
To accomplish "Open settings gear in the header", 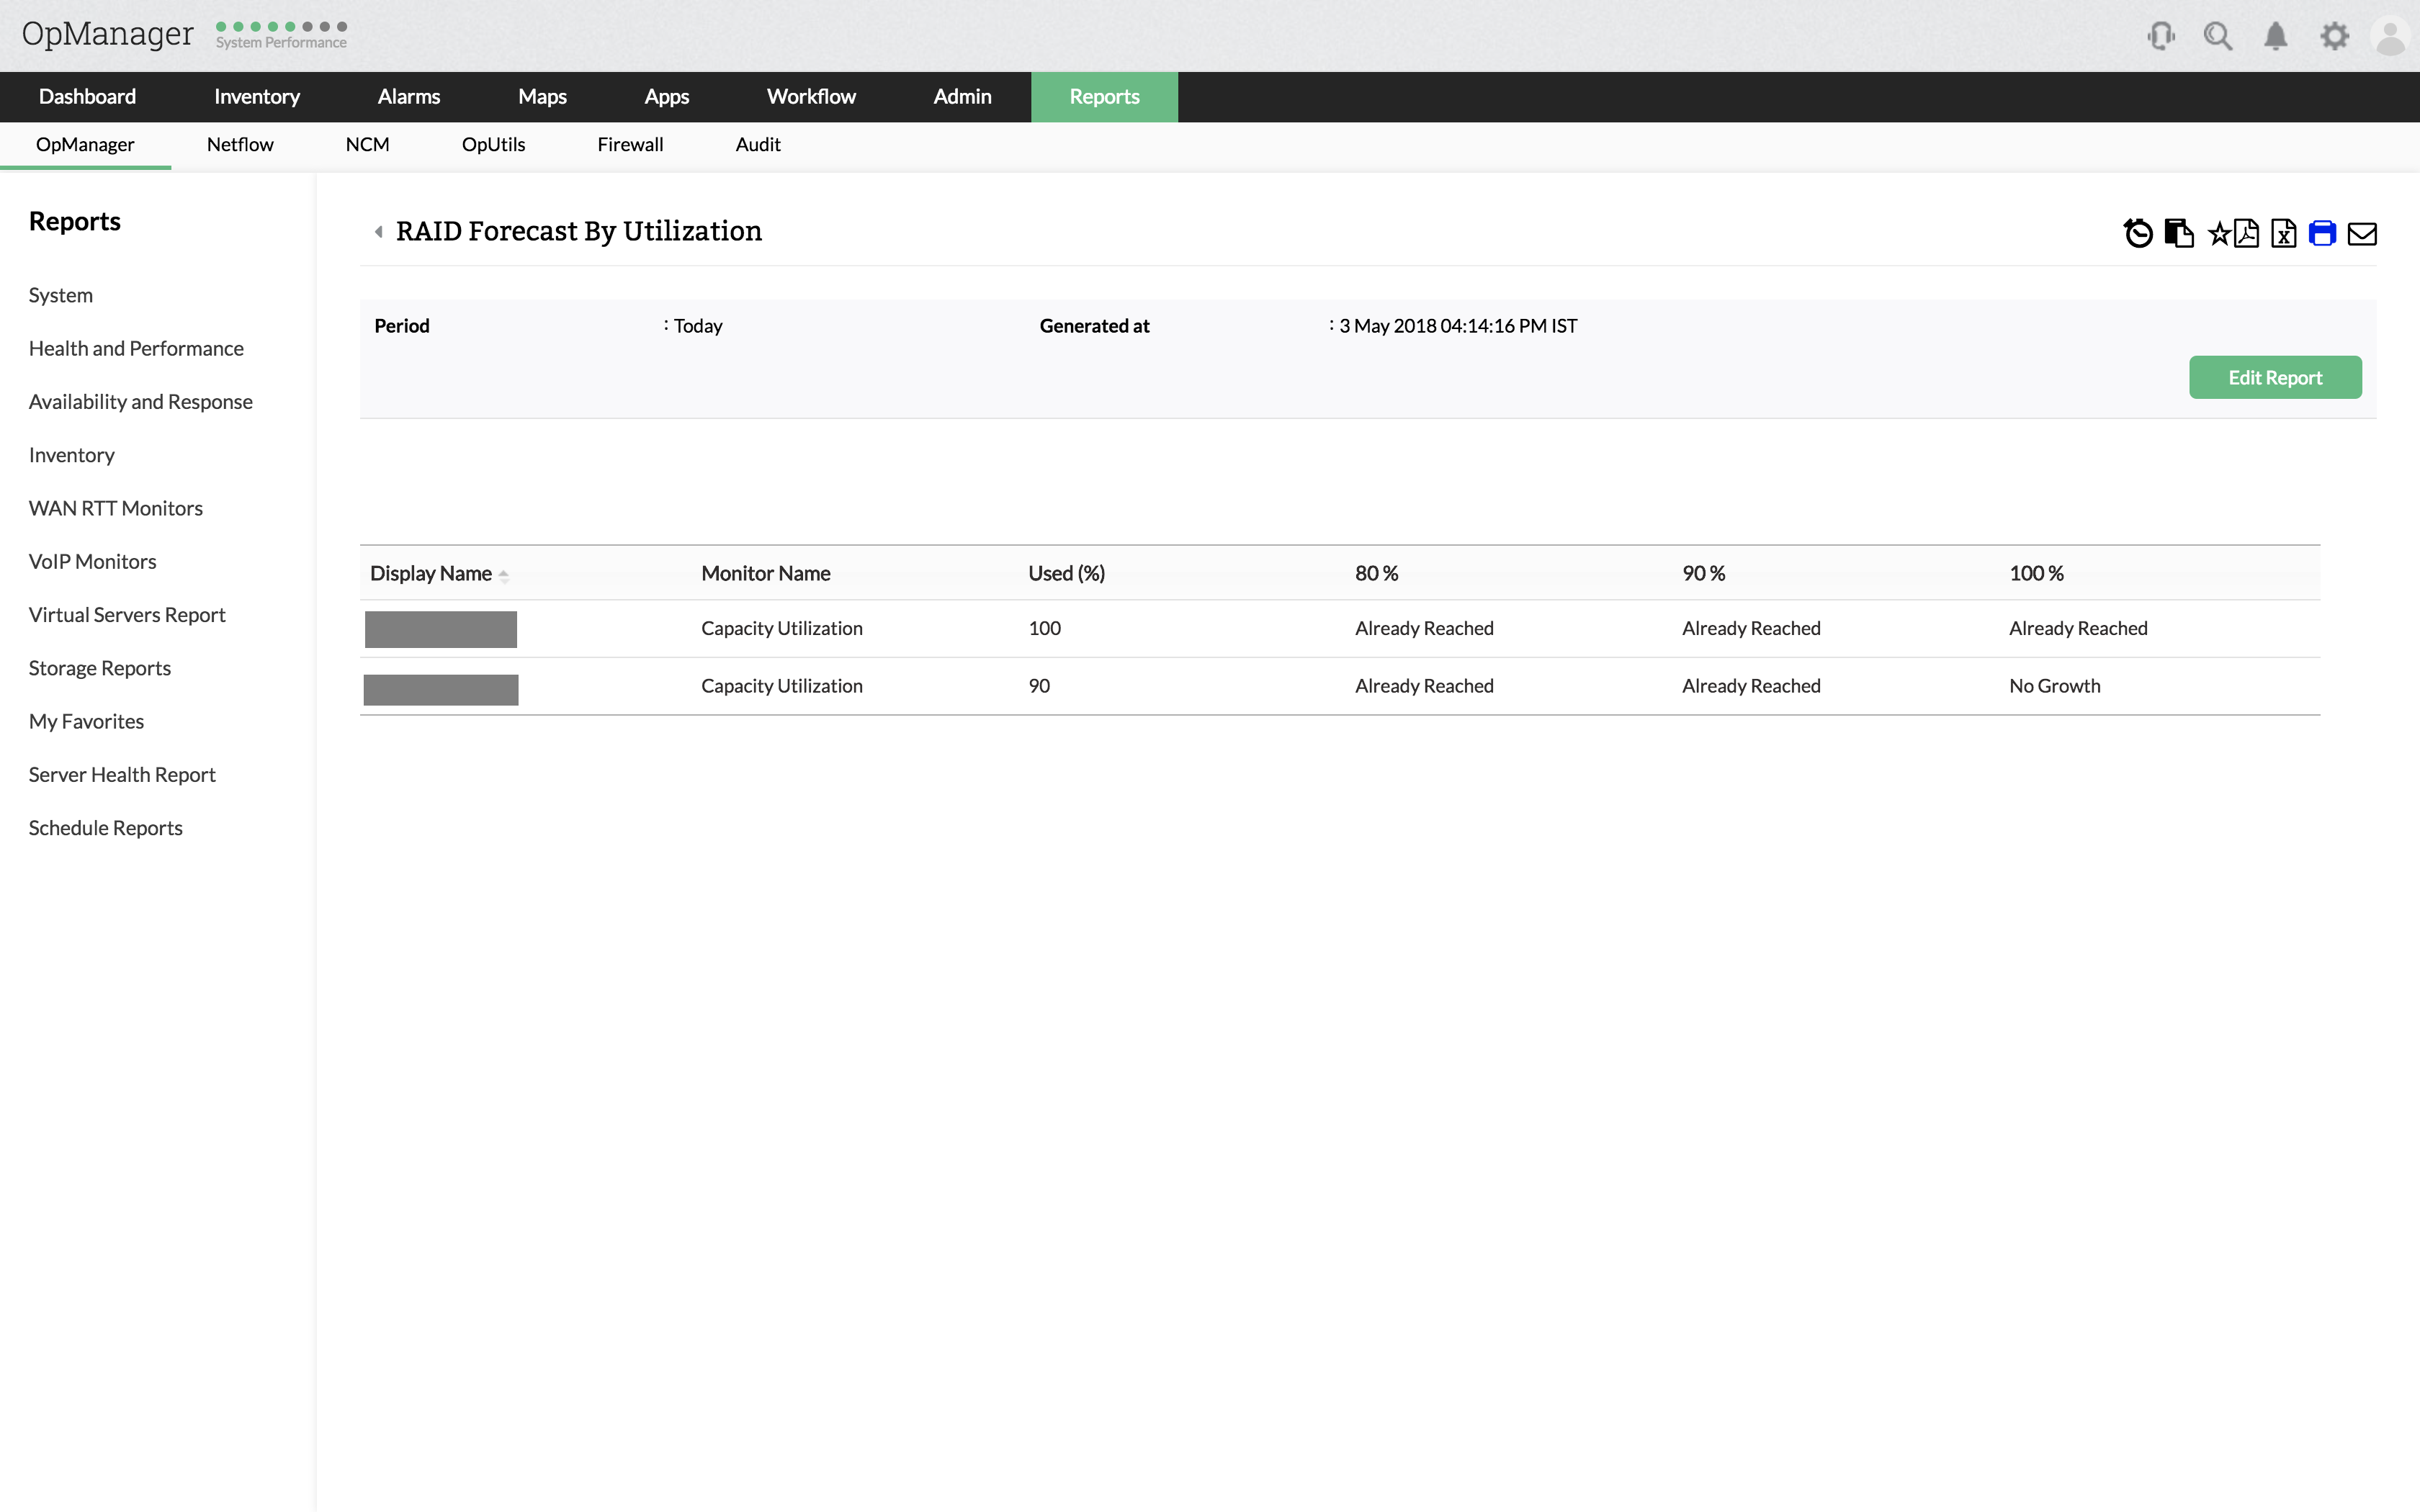I will pyautogui.click(x=2334, y=37).
